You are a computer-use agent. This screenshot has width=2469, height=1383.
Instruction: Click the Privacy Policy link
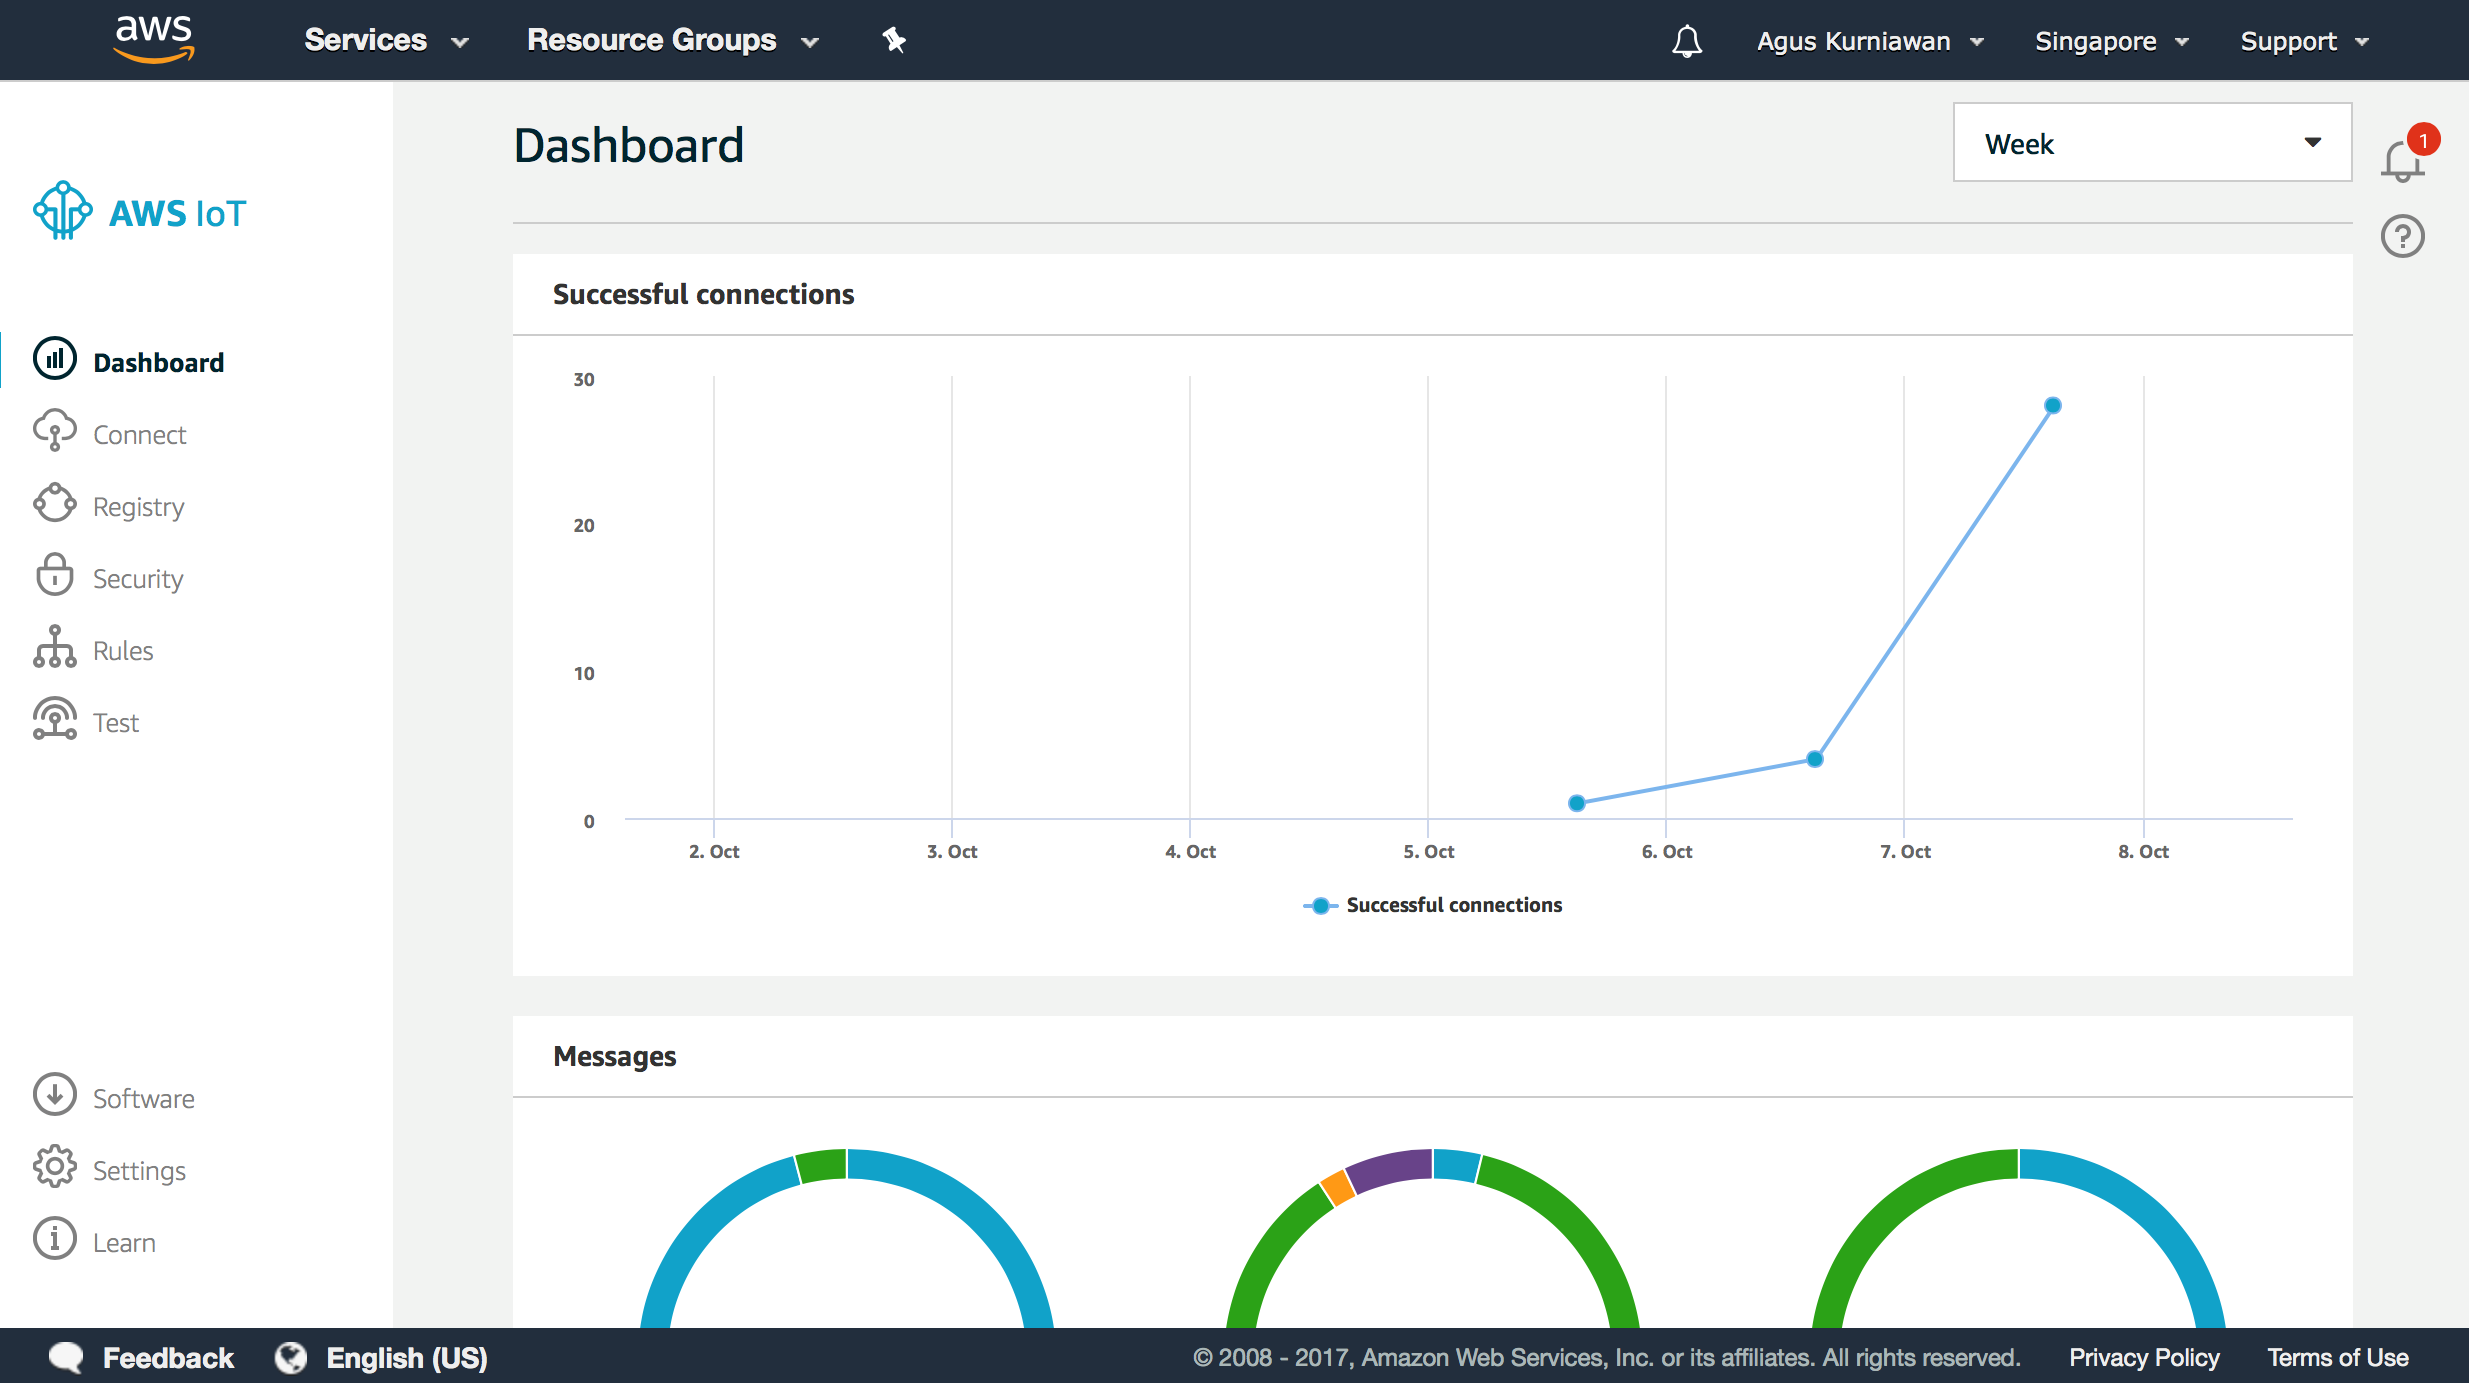pos(2143,1357)
